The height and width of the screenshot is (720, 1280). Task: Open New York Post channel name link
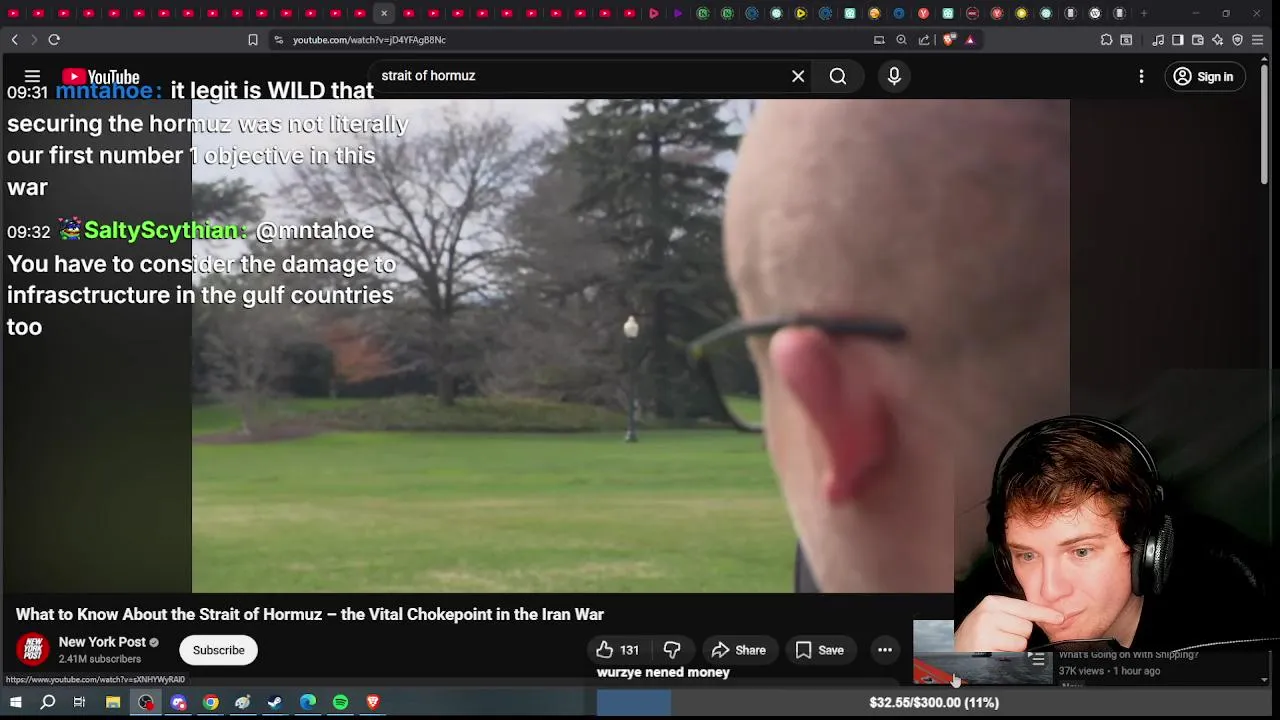102,642
